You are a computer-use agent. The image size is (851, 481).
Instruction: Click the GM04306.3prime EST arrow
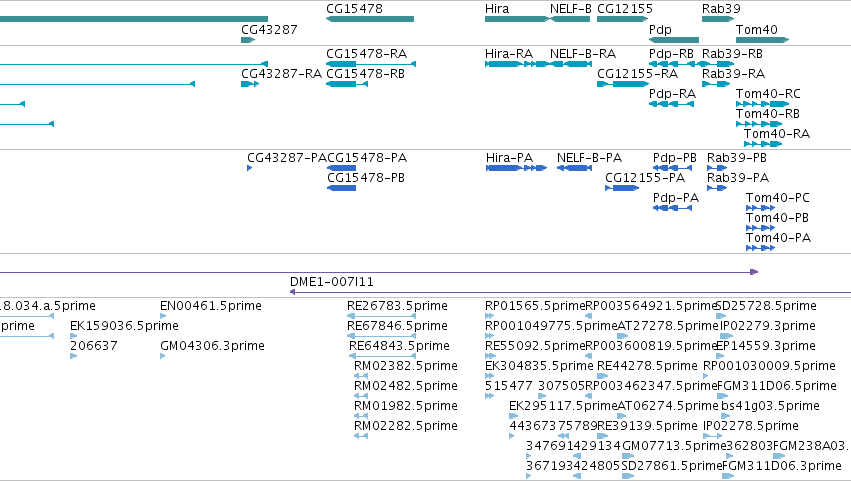(163, 356)
